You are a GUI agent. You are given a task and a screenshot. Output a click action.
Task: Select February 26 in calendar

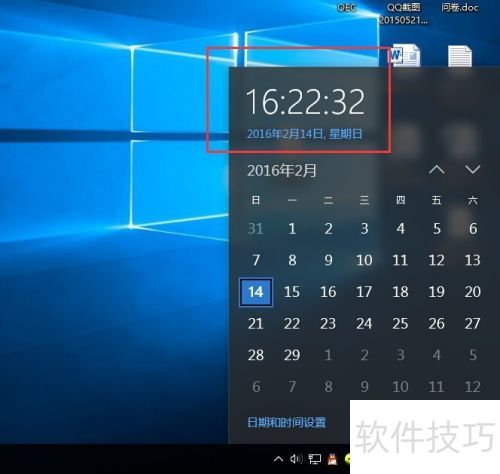pyautogui.click(x=437, y=324)
